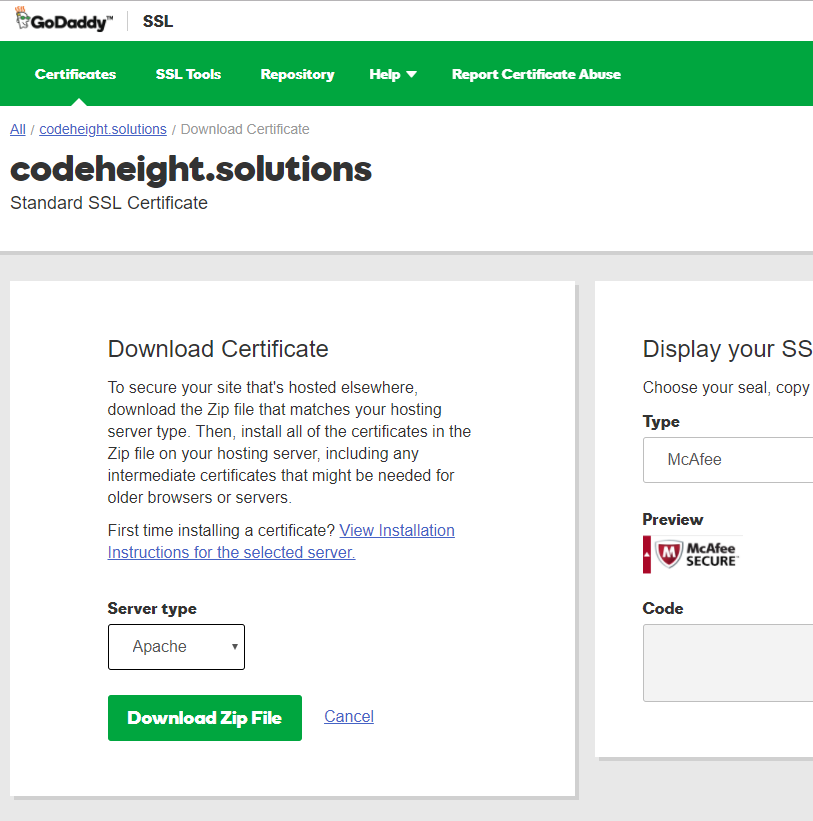Click the Download Zip File button
813x821 pixels.
[x=204, y=717]
